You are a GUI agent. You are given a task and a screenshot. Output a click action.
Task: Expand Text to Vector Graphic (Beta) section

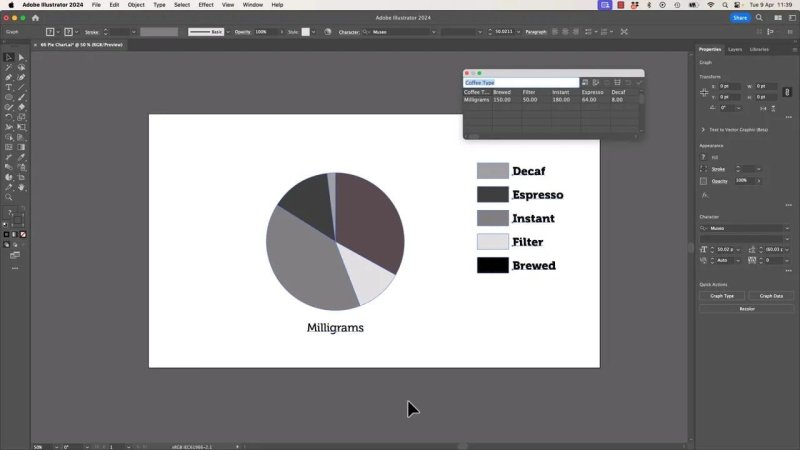click(x=703, y=130)
